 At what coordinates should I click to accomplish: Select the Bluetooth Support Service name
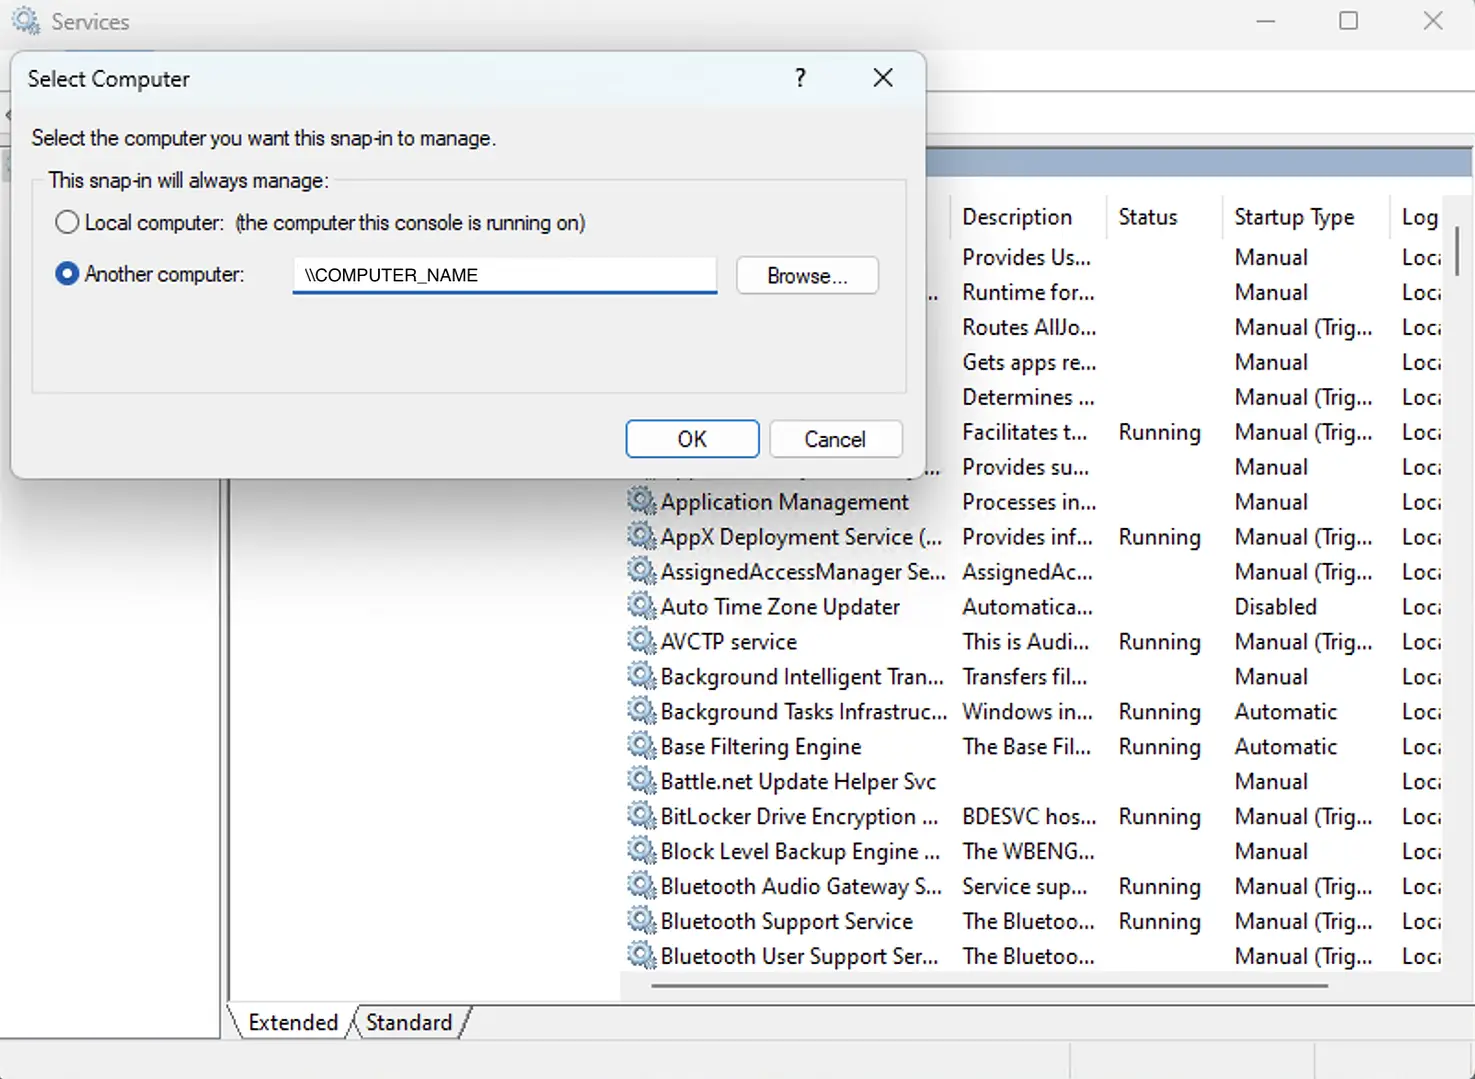[x=787, y=922]
